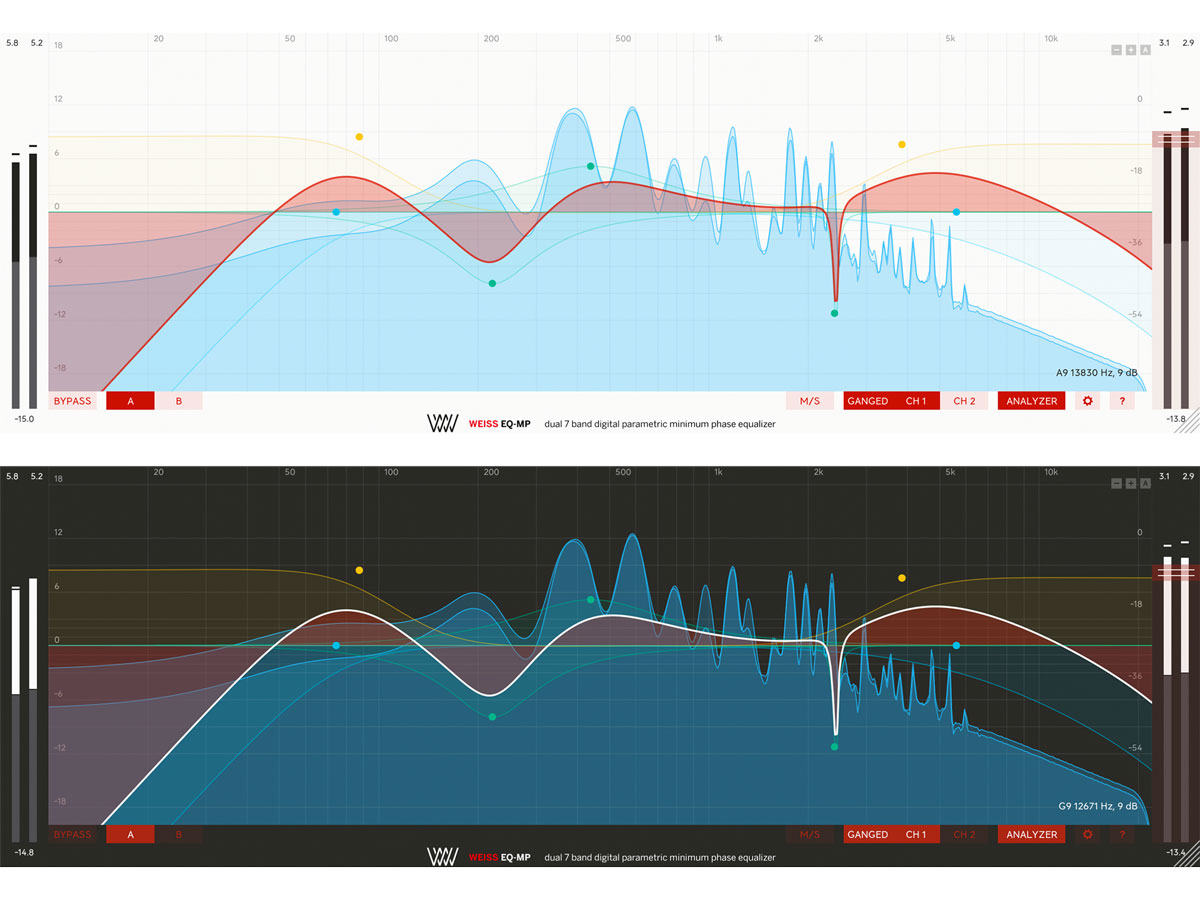Toggle GANGED channels in light-theme EQ
The image size is (1200, 900).
pos(867,401)
